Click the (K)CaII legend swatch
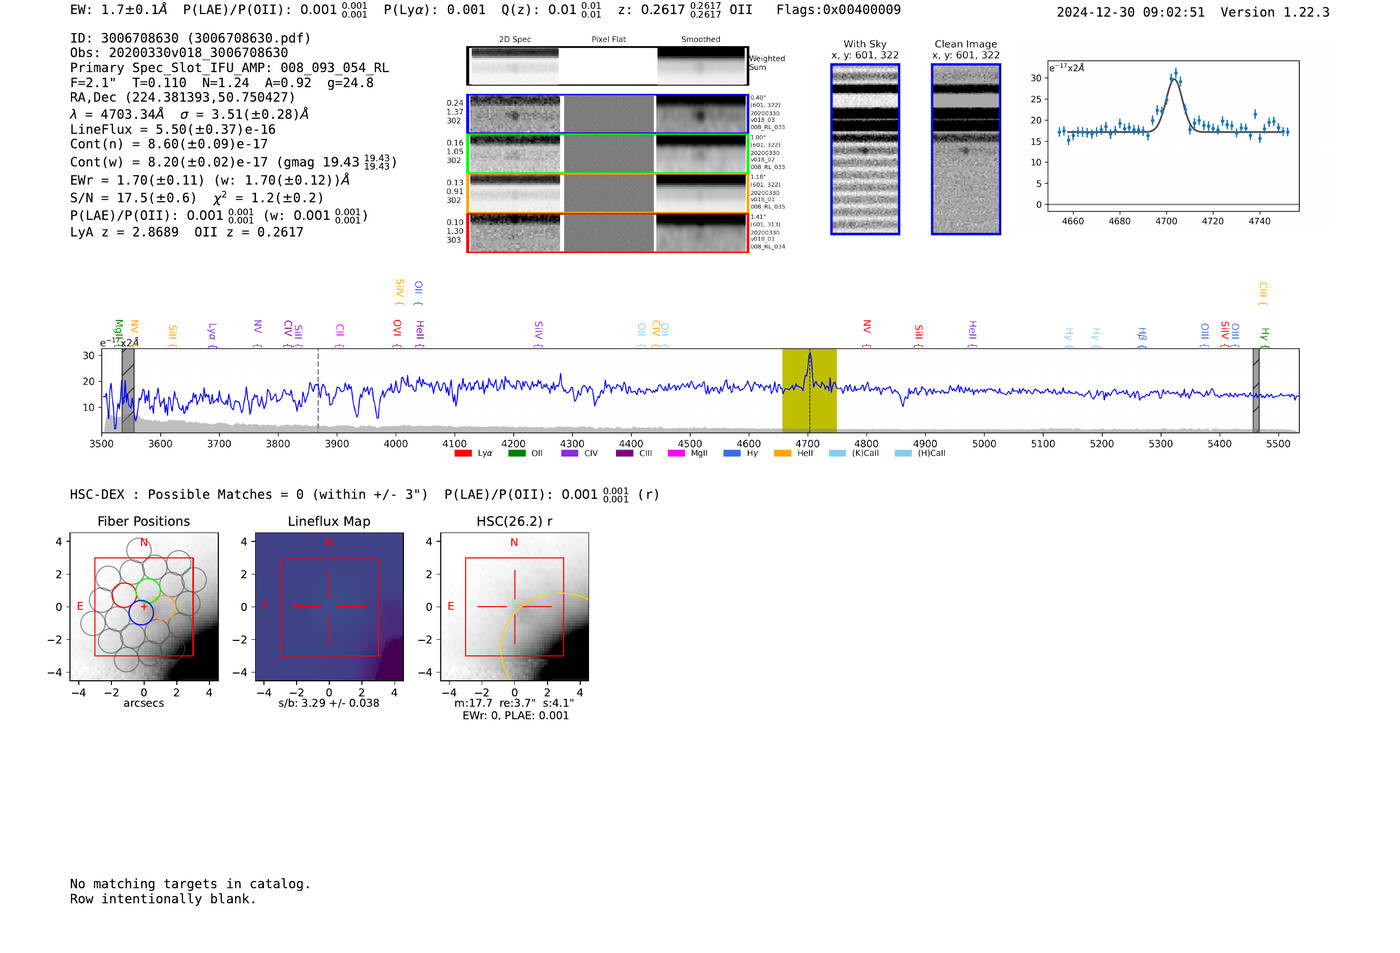The image size is (1400, 953). [837, 454]
